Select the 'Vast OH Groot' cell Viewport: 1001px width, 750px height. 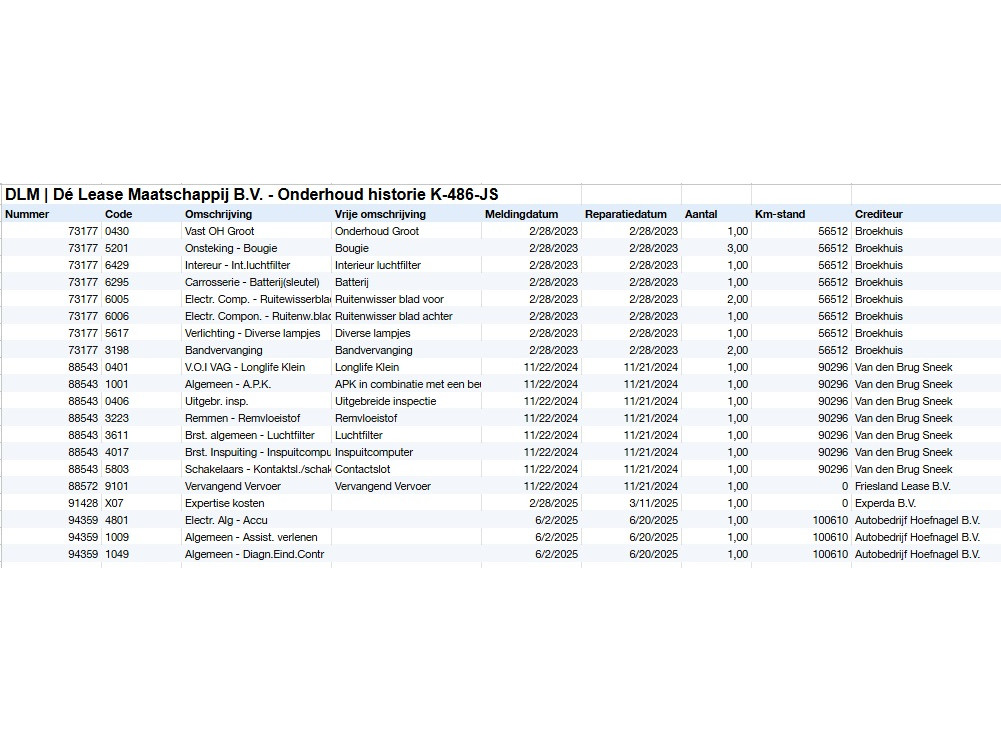click(x=220, y=231)
